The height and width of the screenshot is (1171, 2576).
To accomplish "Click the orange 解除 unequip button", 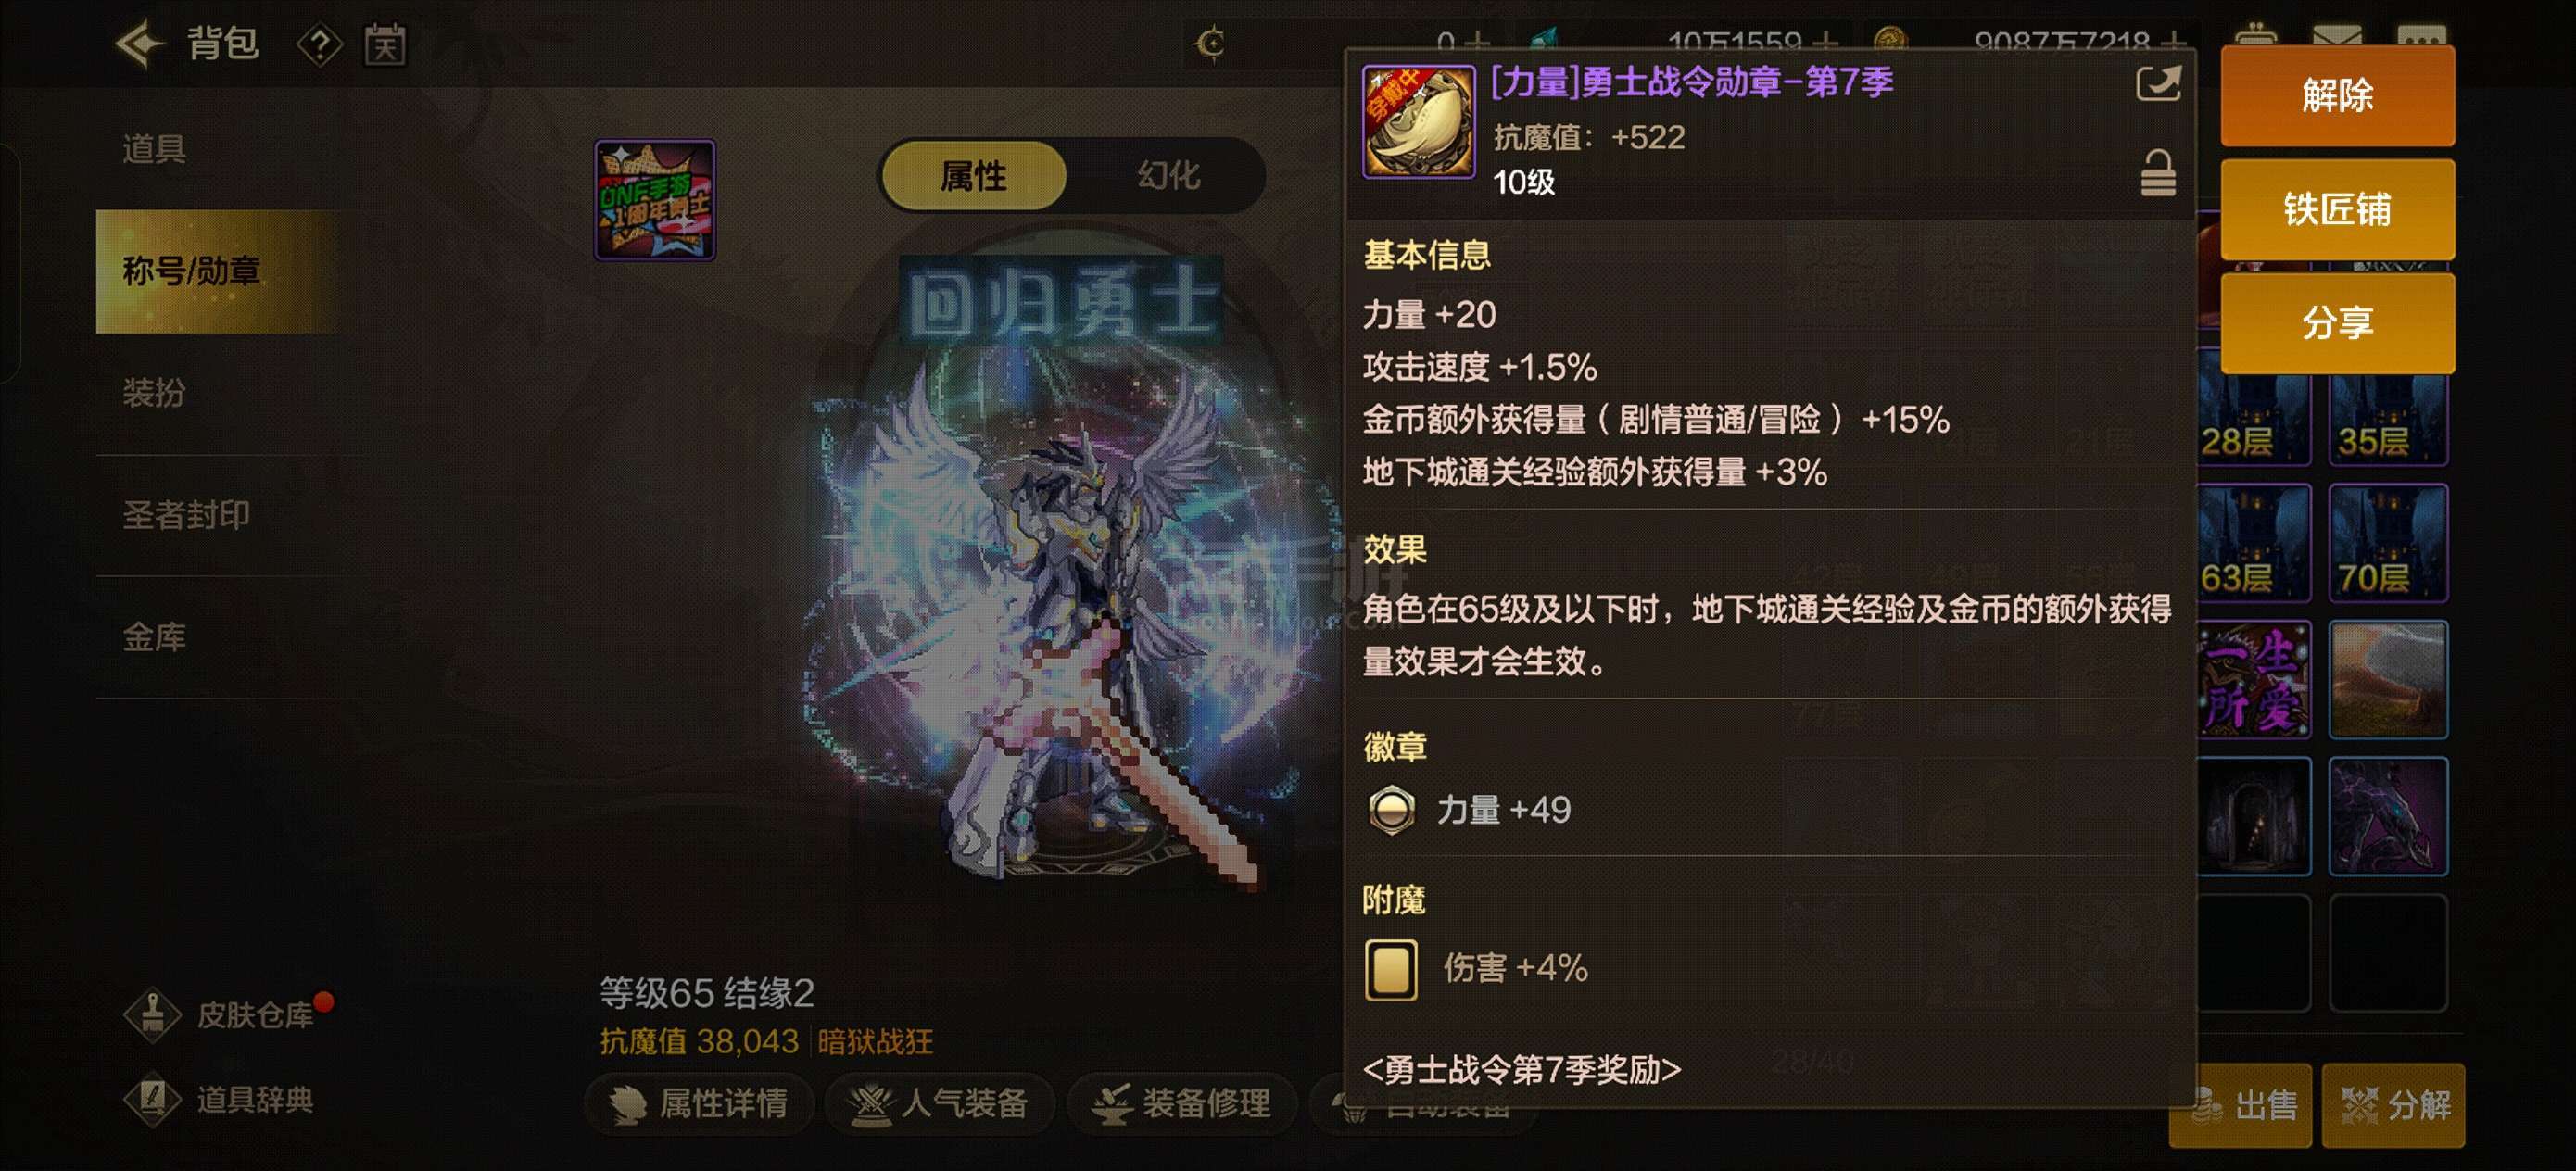I will [x=2336, y=95].
